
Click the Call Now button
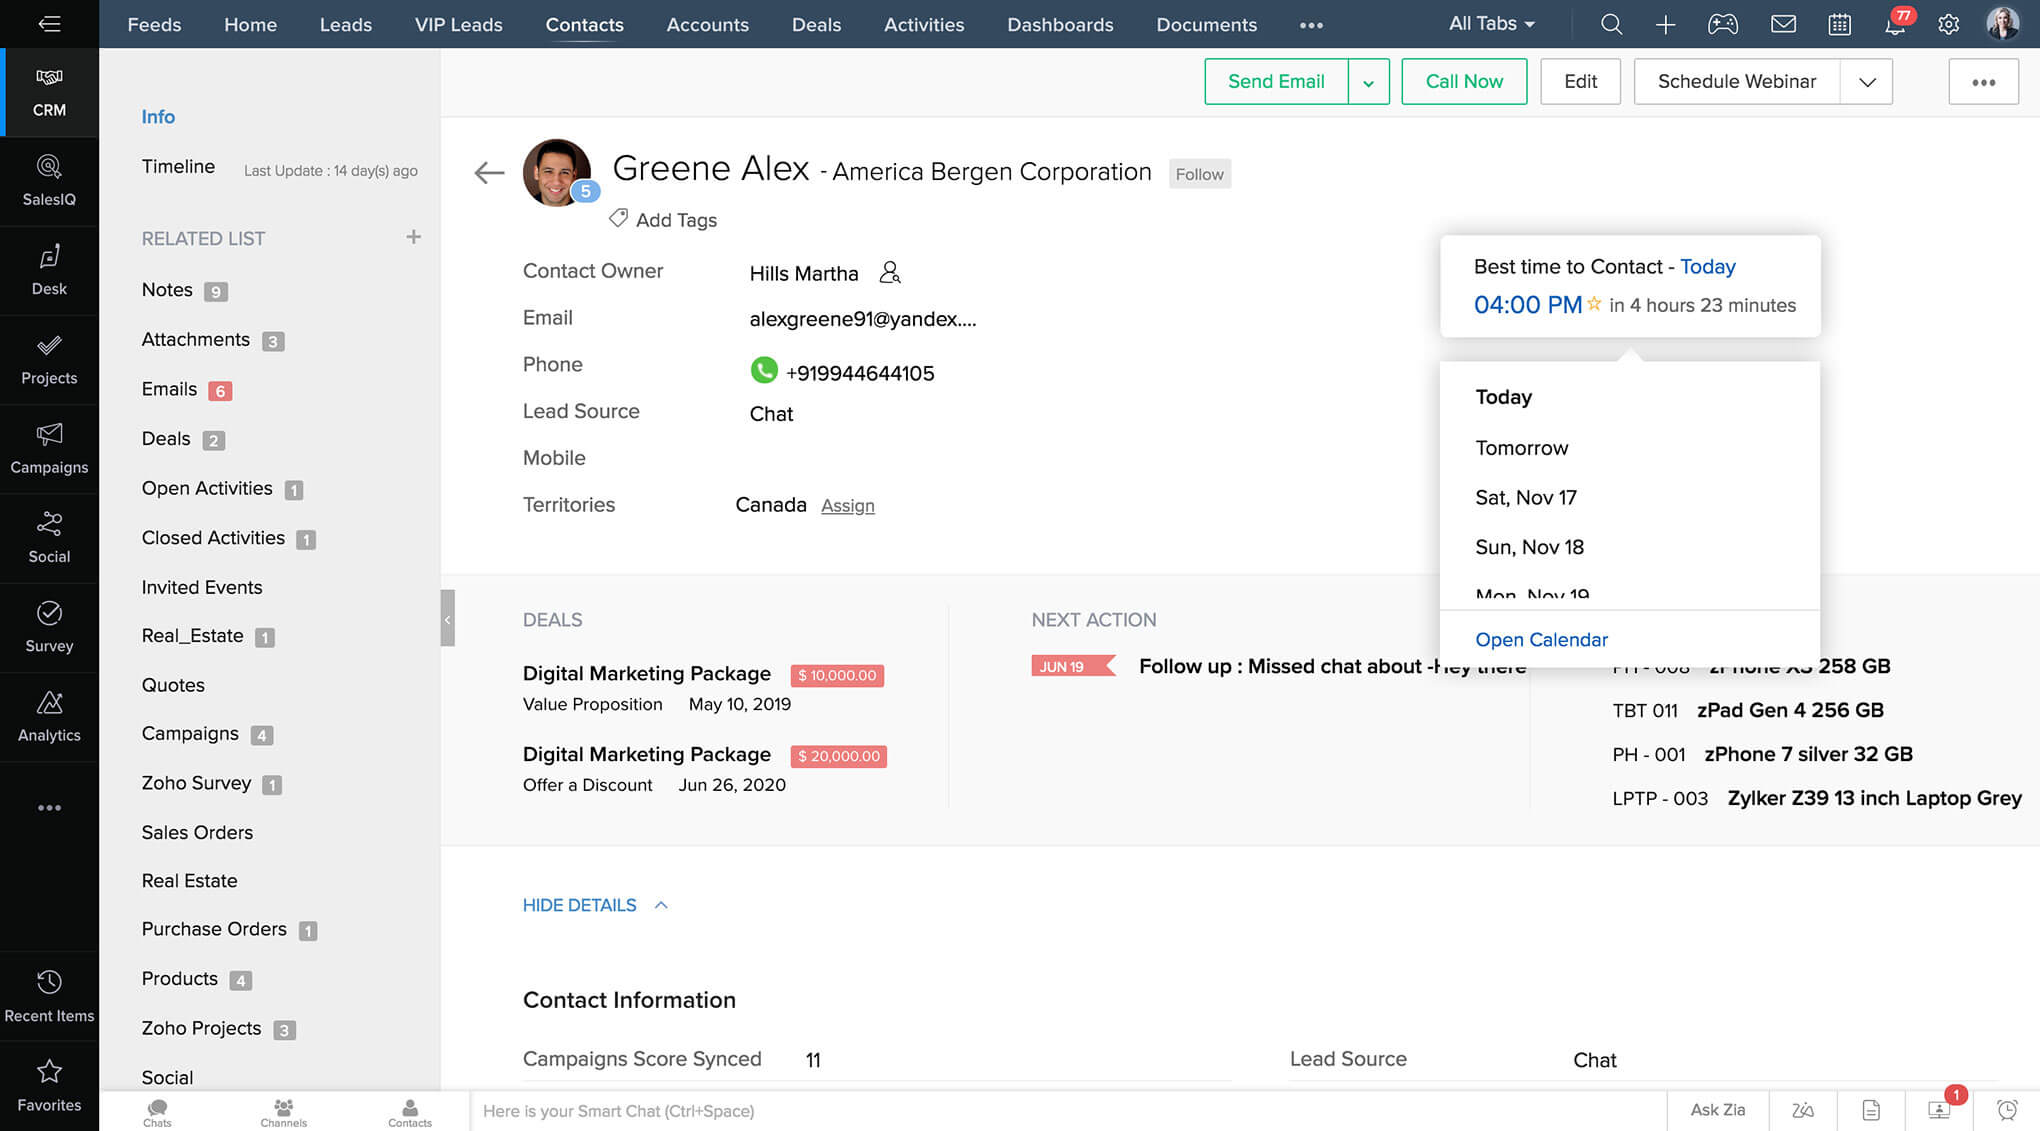coord(1463,81)
